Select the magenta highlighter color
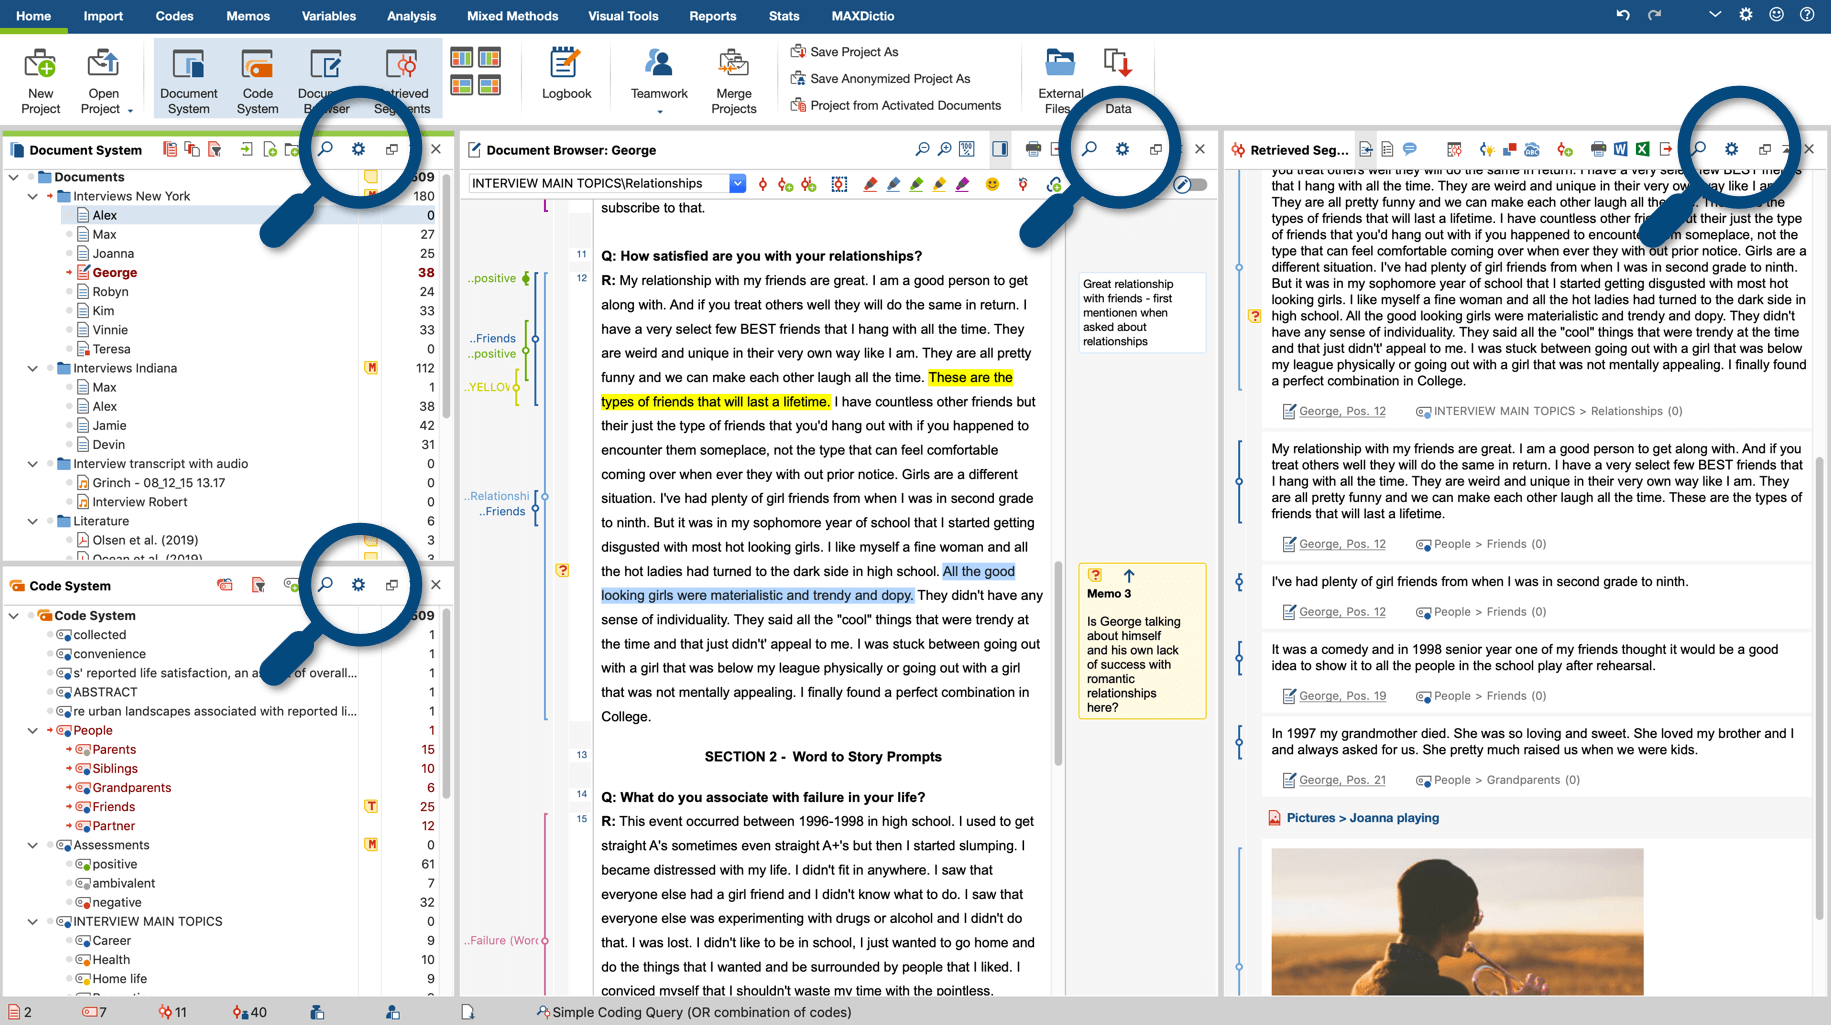 [x=962, y=184]
